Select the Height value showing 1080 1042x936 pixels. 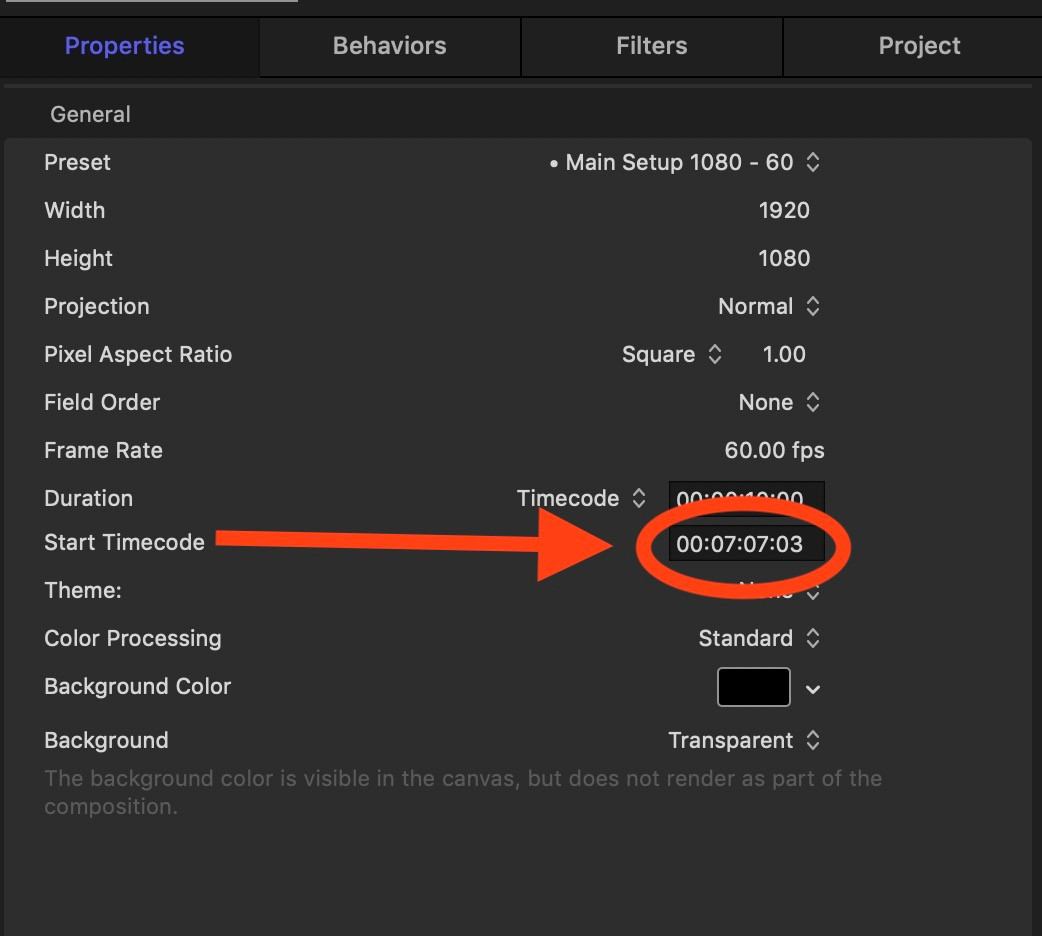coord(783,258)
